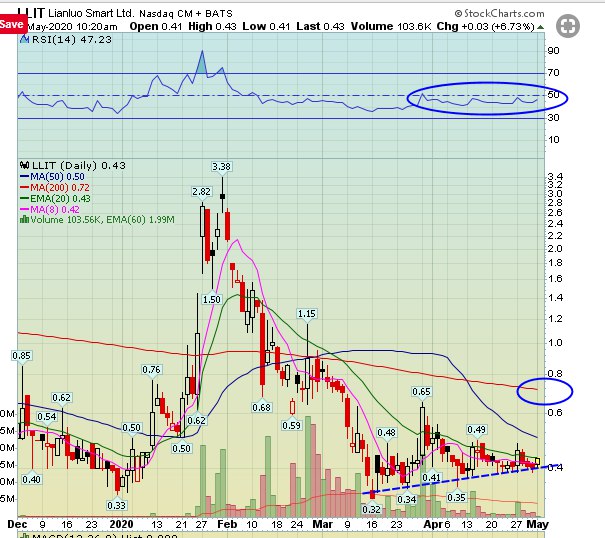Click the EMA(20) 0.43 legend entry
The image size is (605, 538).
pyautogui.click(x=56, y=198)
